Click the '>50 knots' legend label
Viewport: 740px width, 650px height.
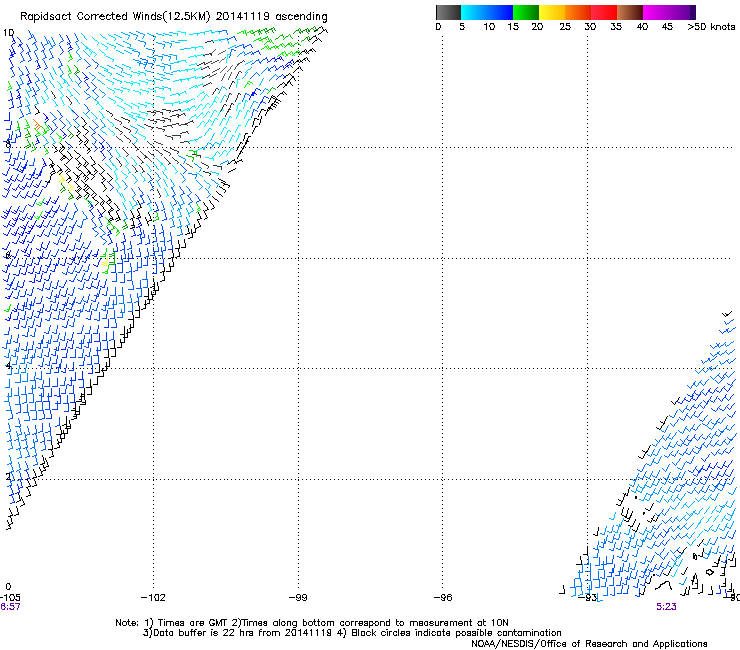pyautogui.click(x=711, y=27)
